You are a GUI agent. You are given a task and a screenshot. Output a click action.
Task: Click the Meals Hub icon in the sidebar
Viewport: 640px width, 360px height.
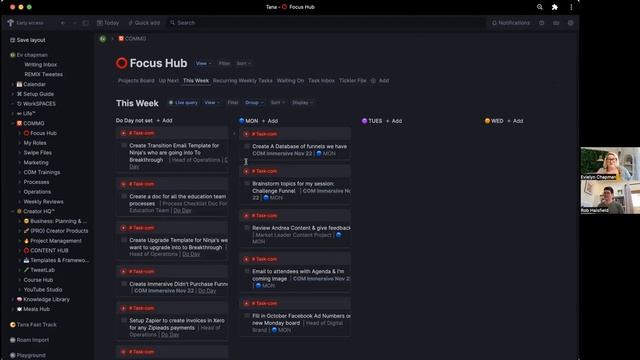tap(19, 309)
